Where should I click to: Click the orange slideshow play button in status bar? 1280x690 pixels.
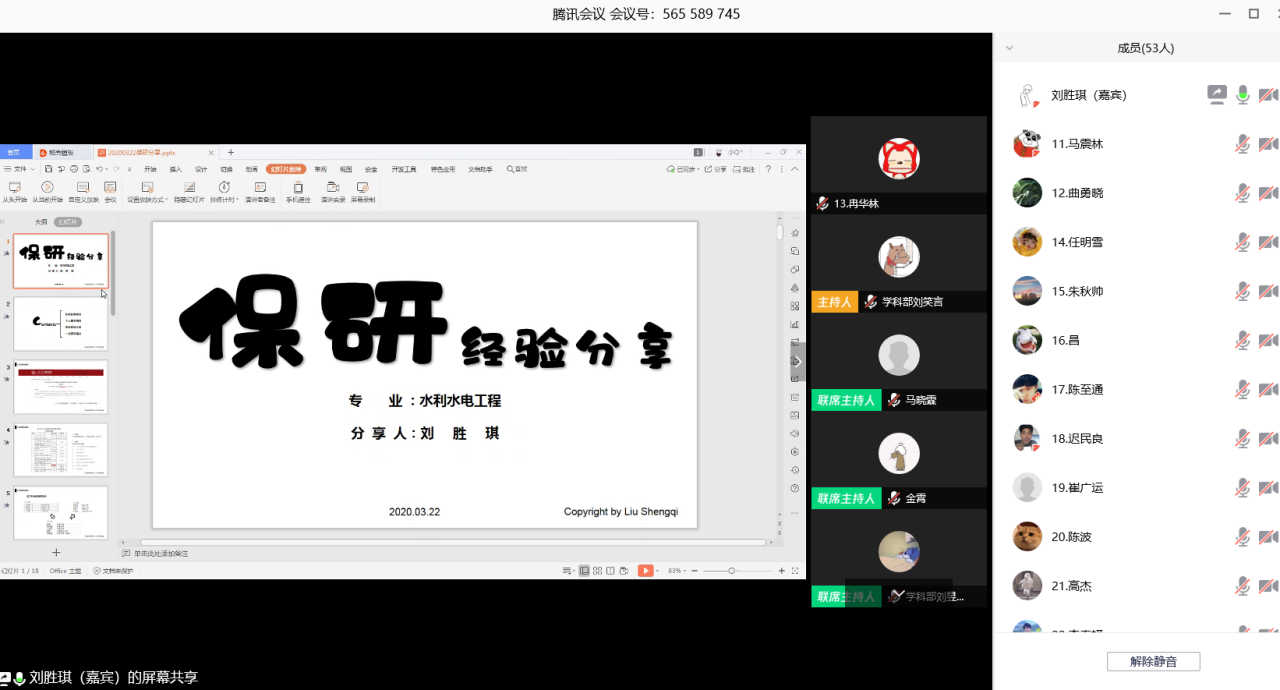click(646, 570)
